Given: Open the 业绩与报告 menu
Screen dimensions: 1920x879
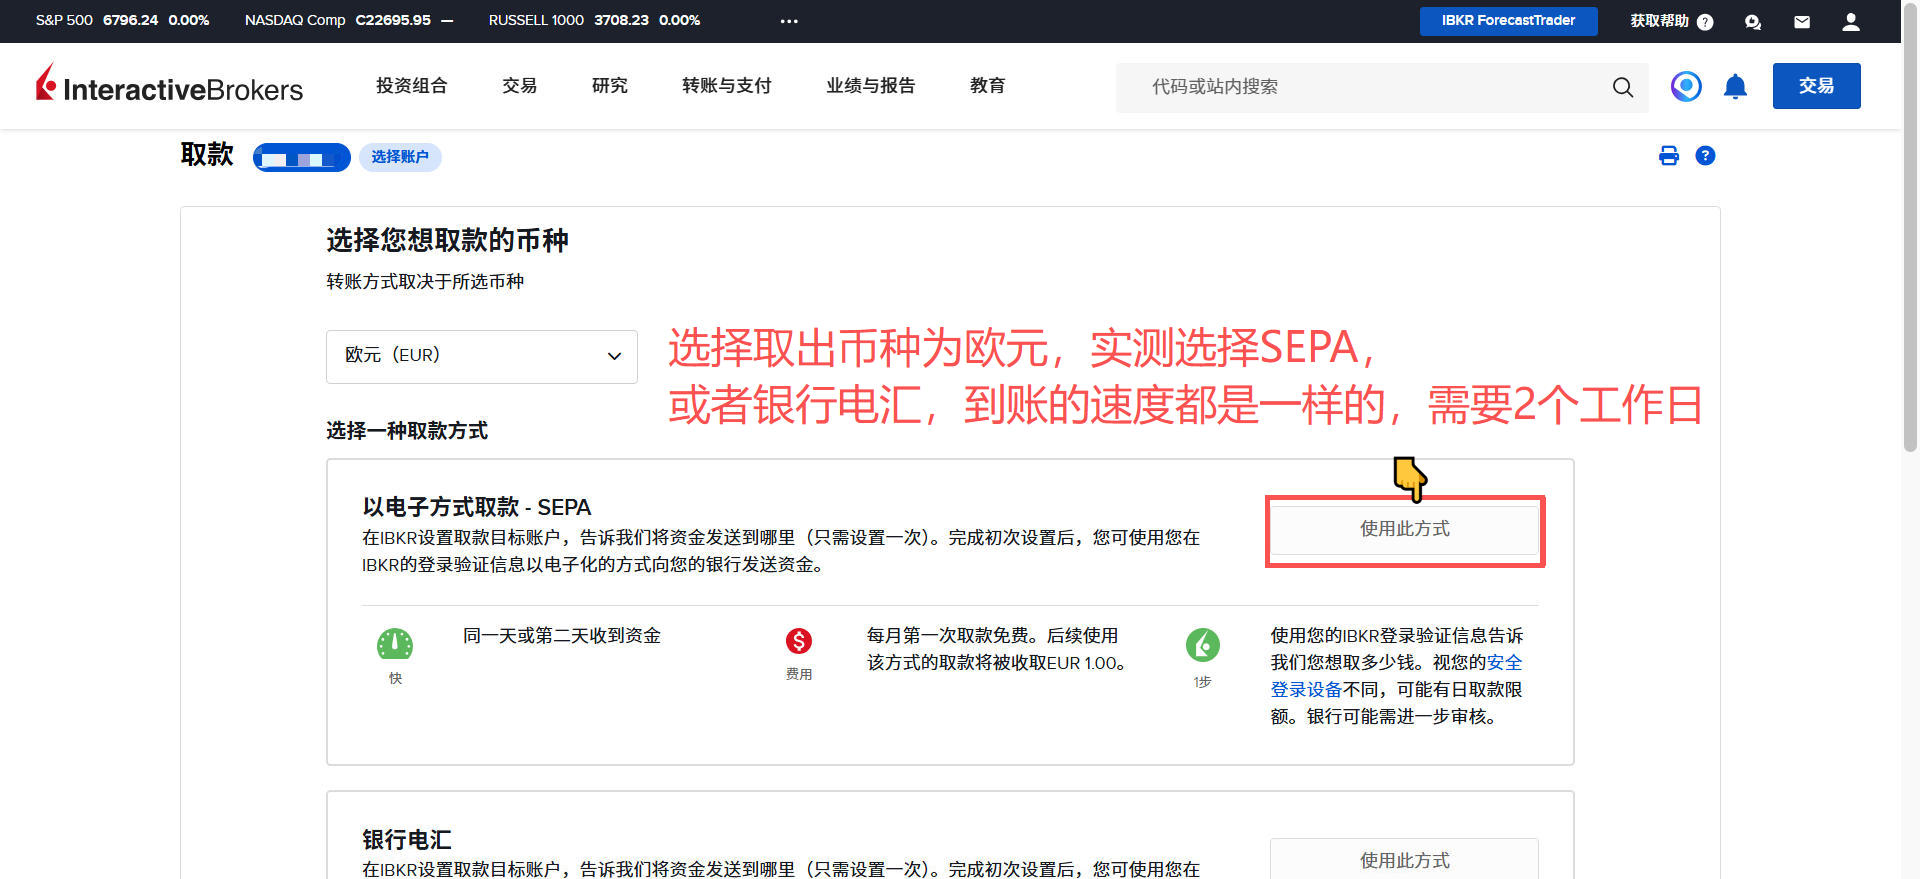Looking at the screenshot, I should coord(870,86).
